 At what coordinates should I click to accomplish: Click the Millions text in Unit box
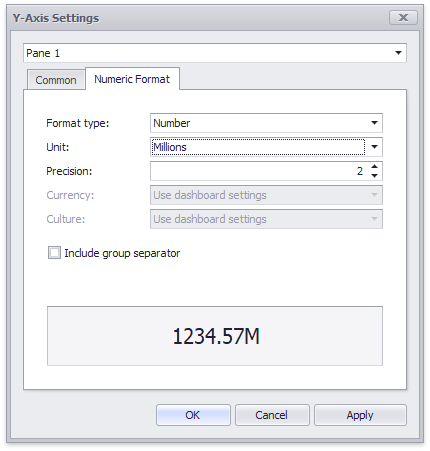tap(170, 147)
